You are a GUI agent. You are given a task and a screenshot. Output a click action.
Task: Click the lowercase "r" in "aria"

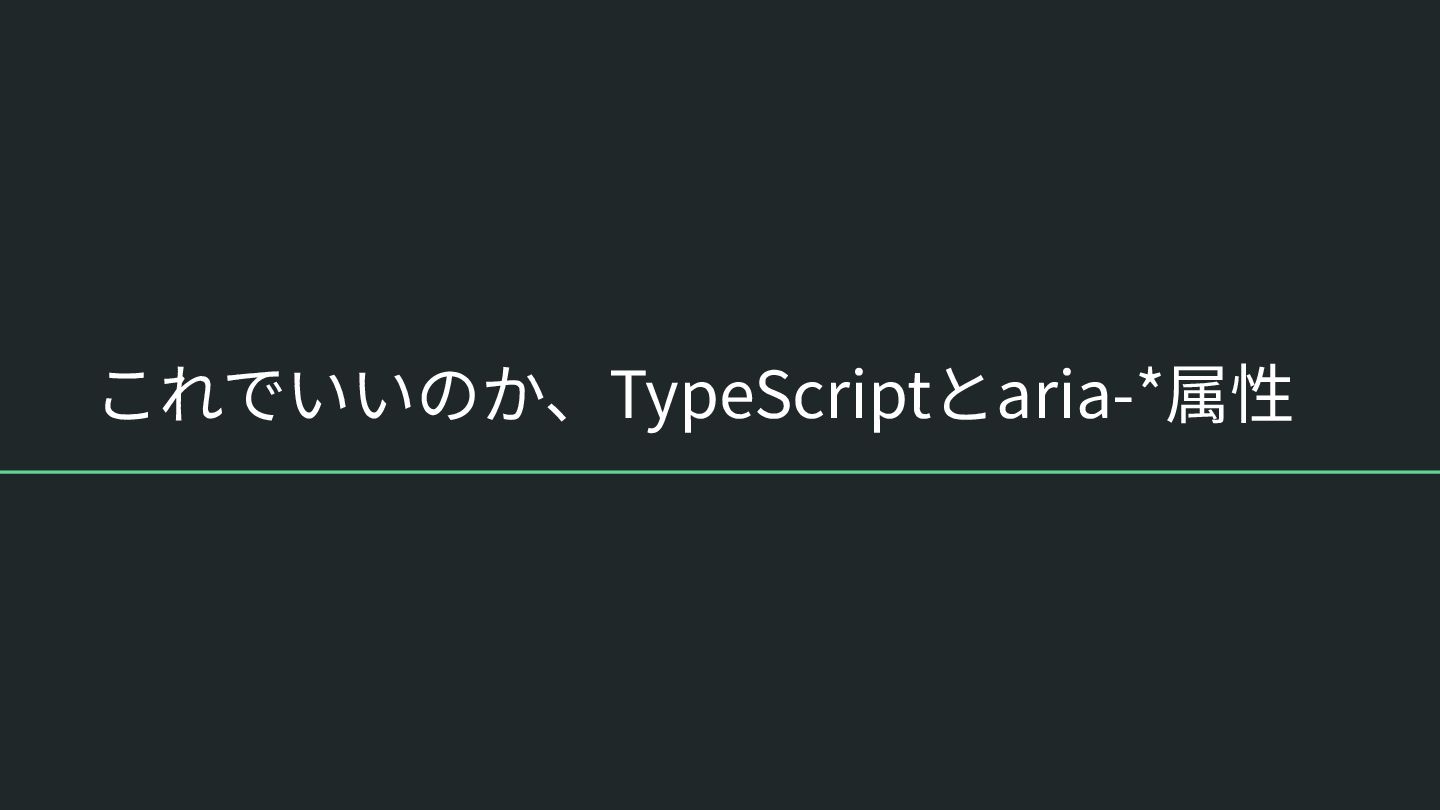1043,400
